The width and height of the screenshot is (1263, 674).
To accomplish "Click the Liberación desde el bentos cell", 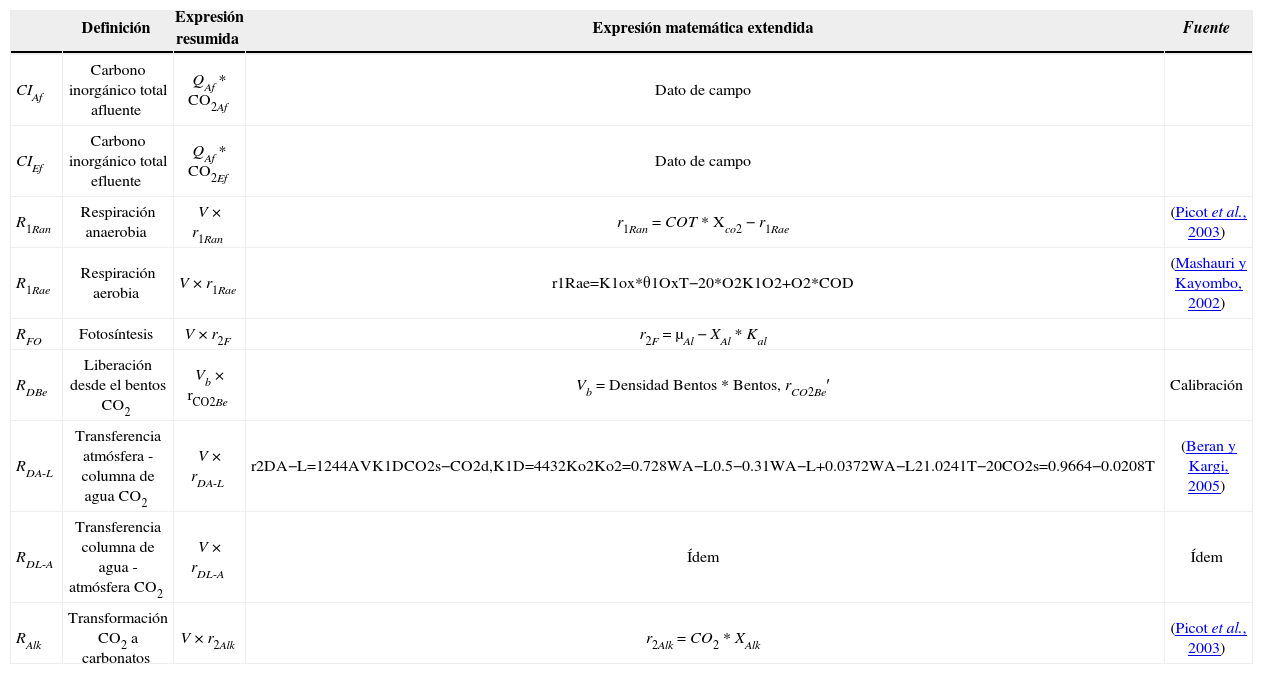I will click(118, 385).
